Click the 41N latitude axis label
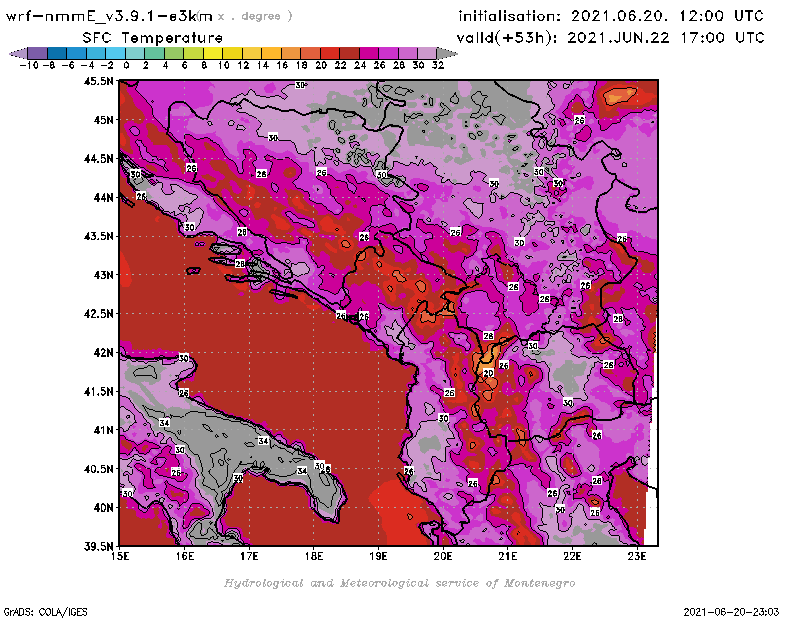The width and height of the screenshot is (800, 618). (x=103, y=430)
